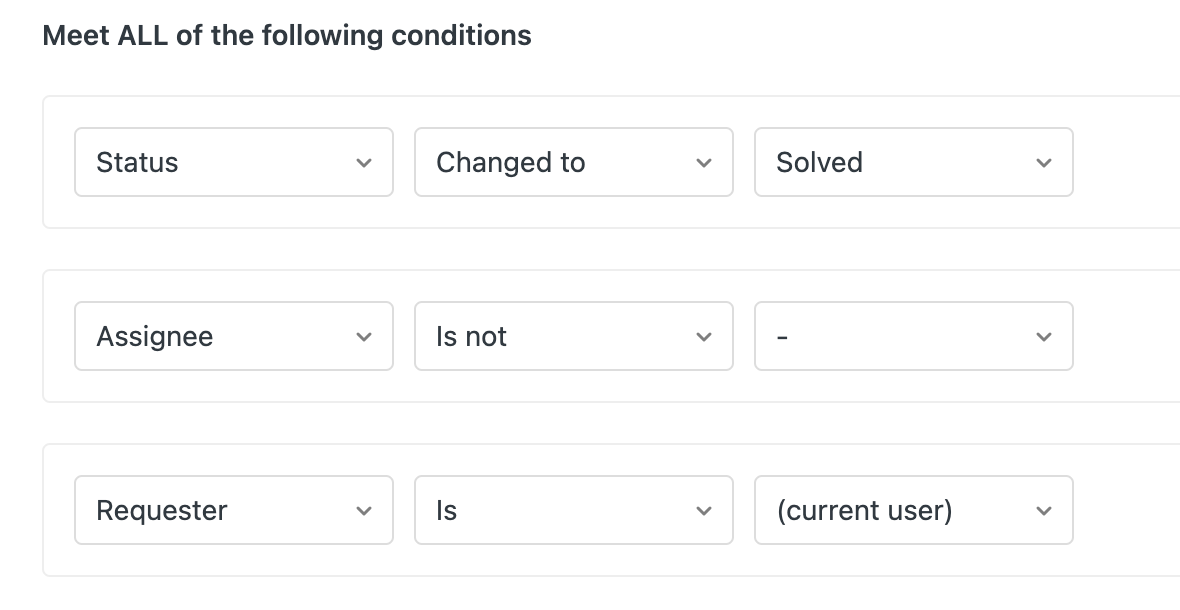
Task: Open the Assignee field dropdown
Action: [x=233, y=336]
